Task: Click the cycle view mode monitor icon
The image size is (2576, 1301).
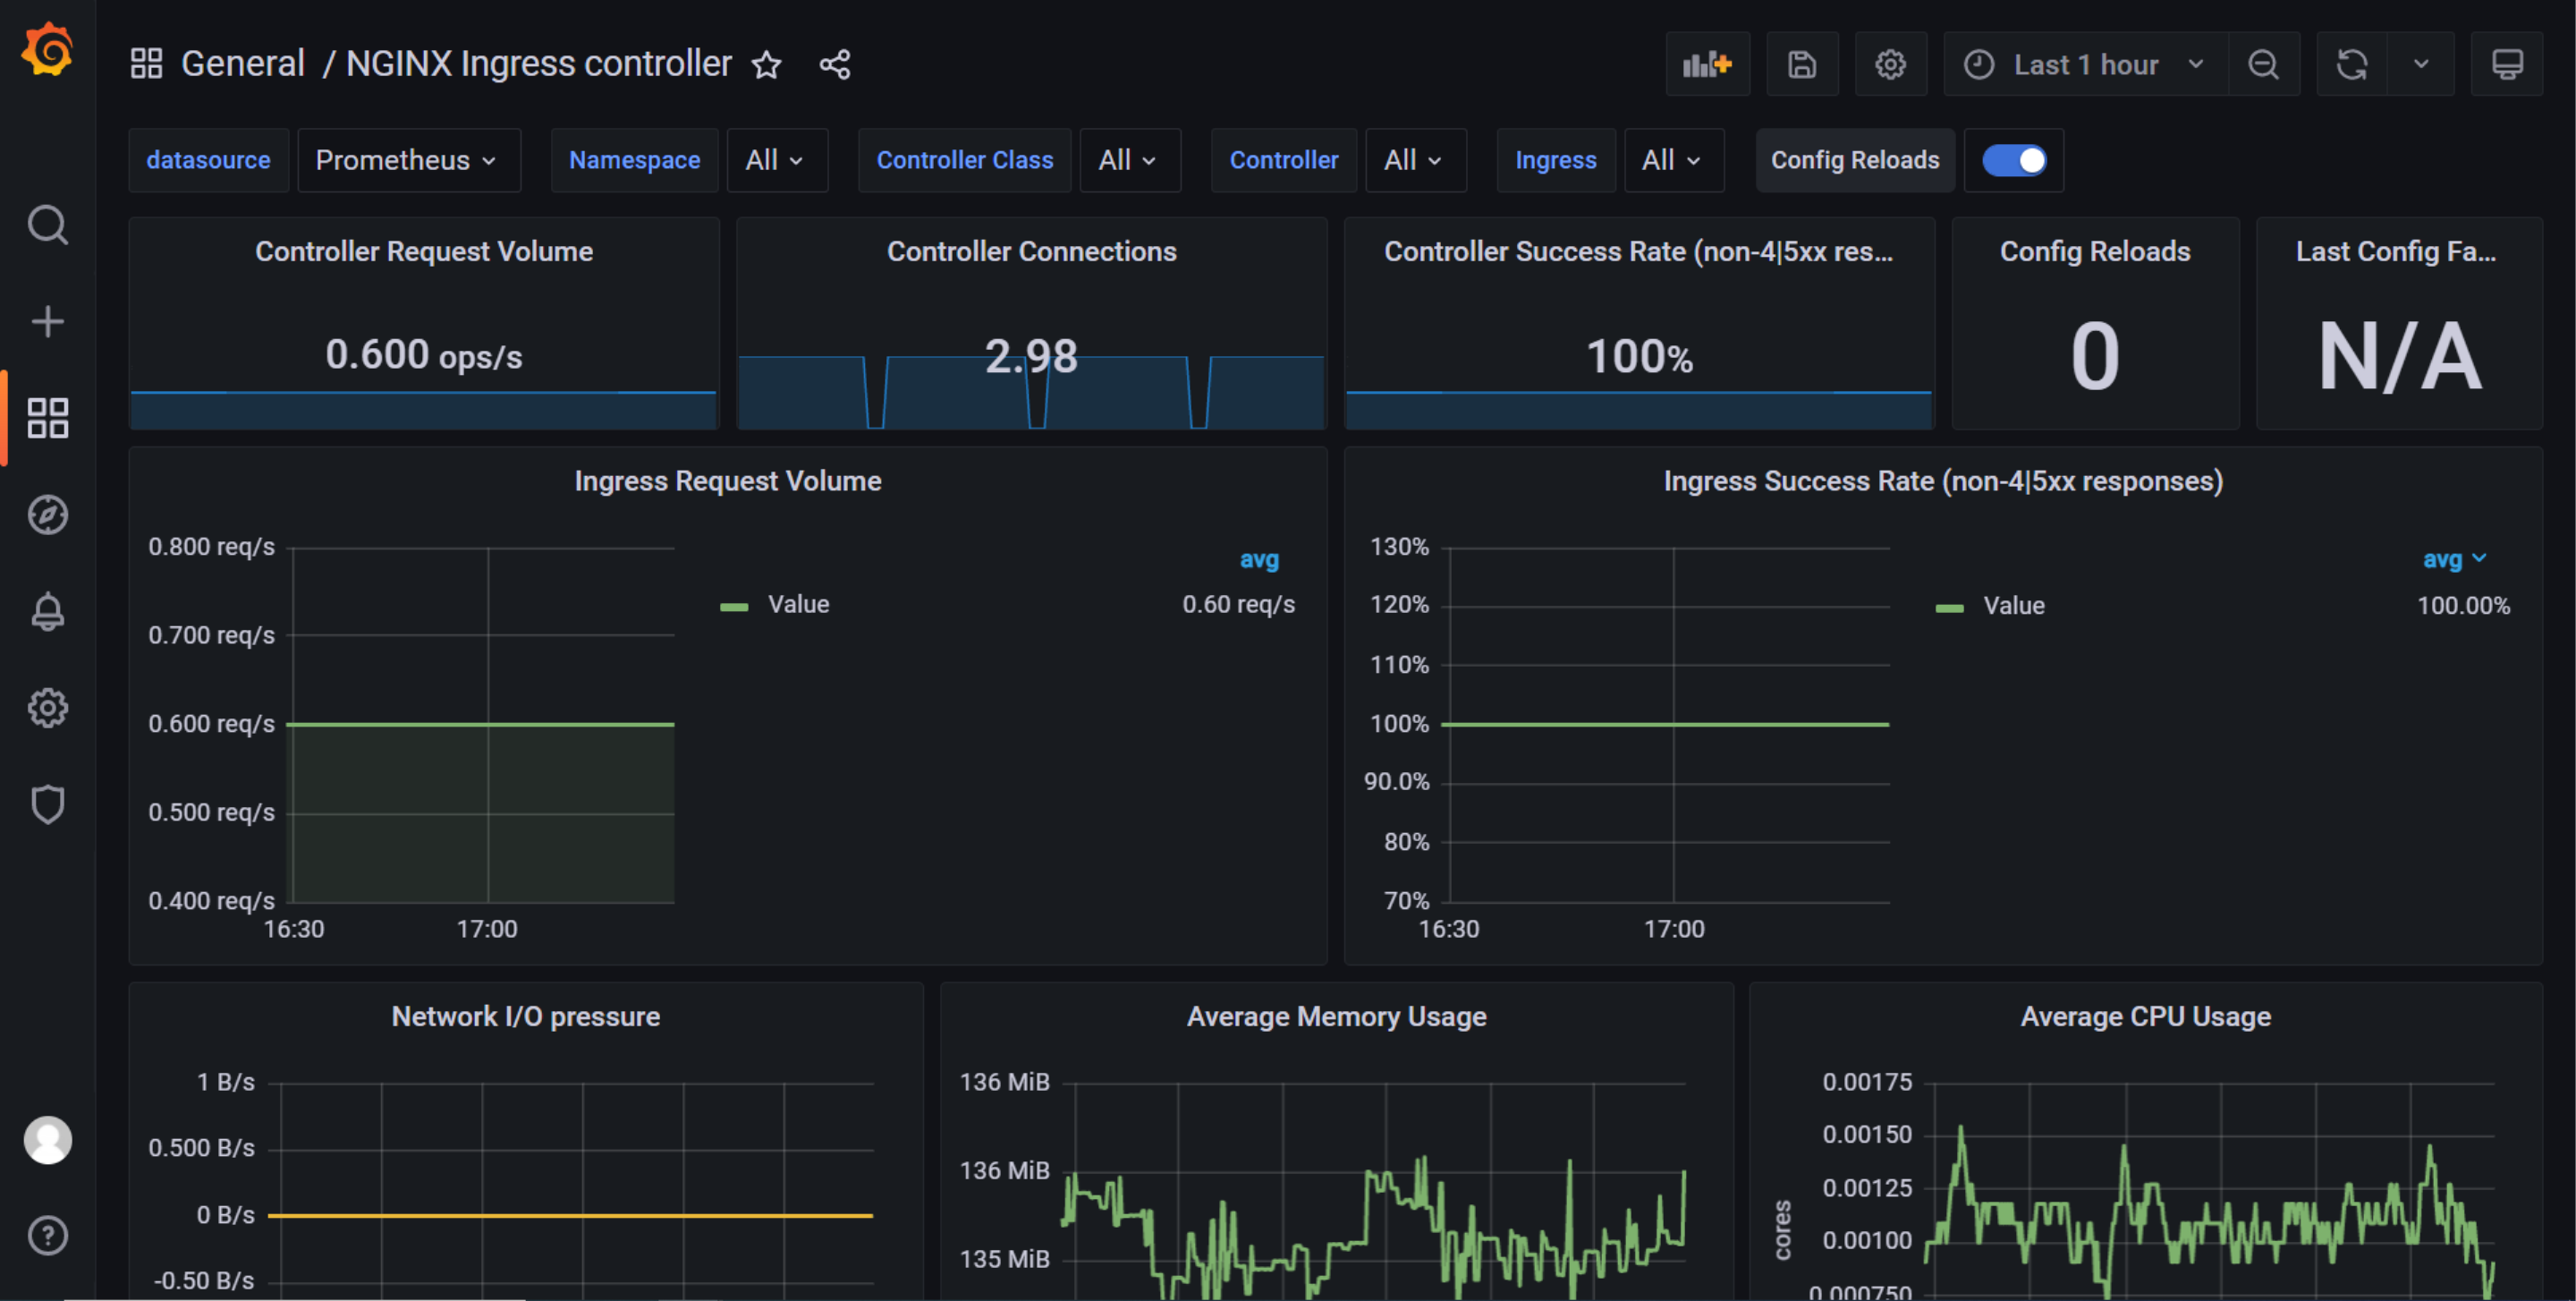Action: point(2506,65)
